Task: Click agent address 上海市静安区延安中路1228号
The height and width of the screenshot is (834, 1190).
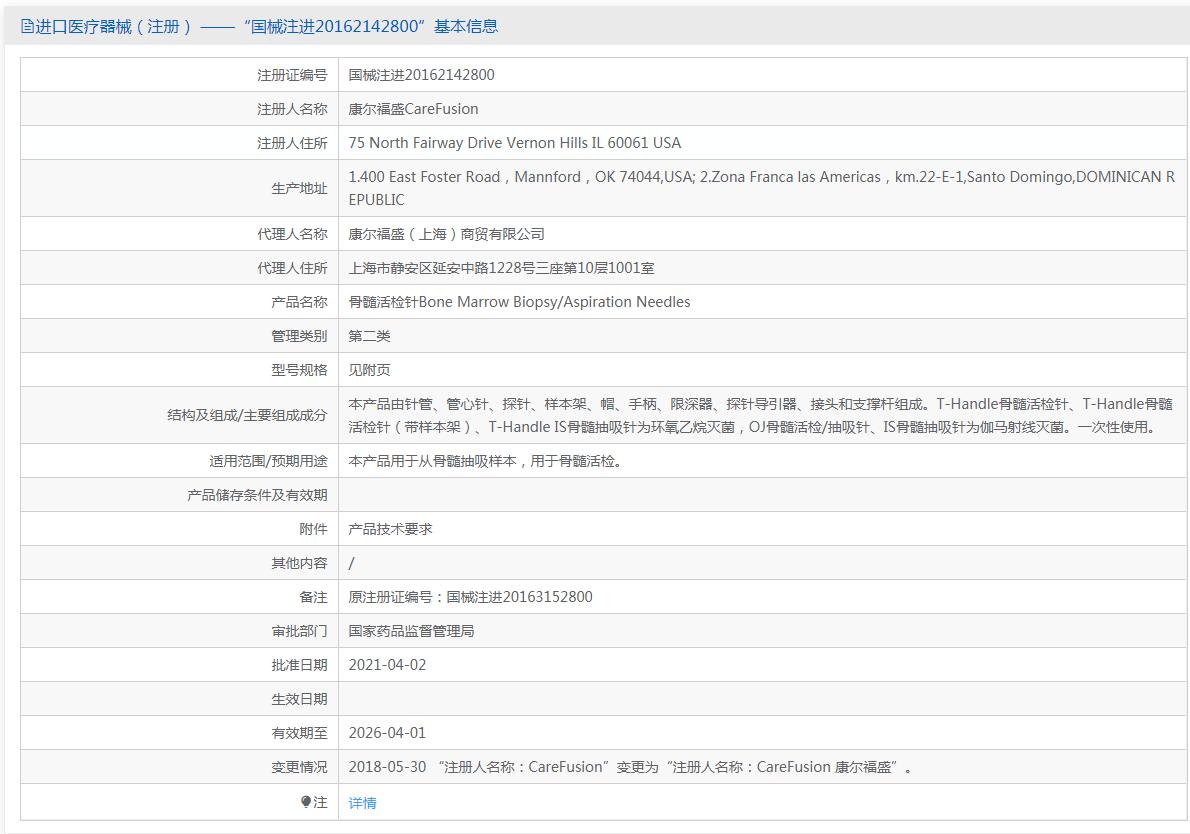Action: [502, 268]
